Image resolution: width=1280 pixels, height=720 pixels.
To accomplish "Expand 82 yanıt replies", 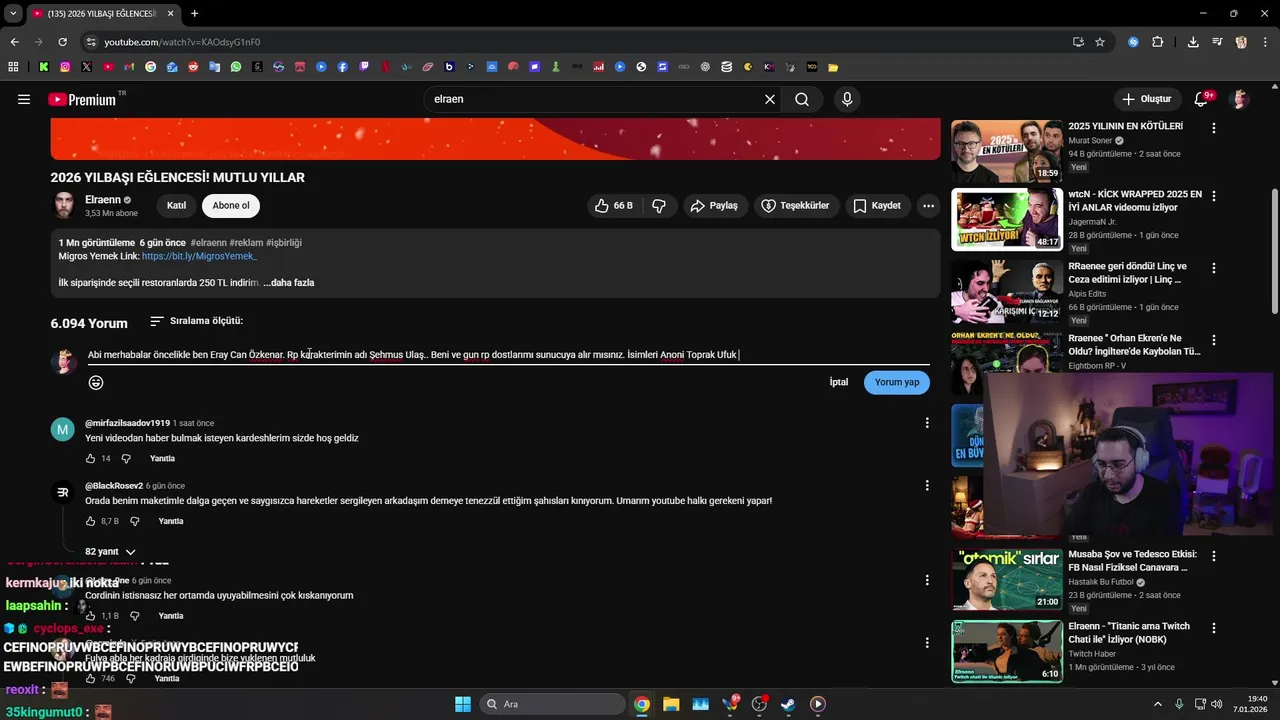I will (110, 552).
